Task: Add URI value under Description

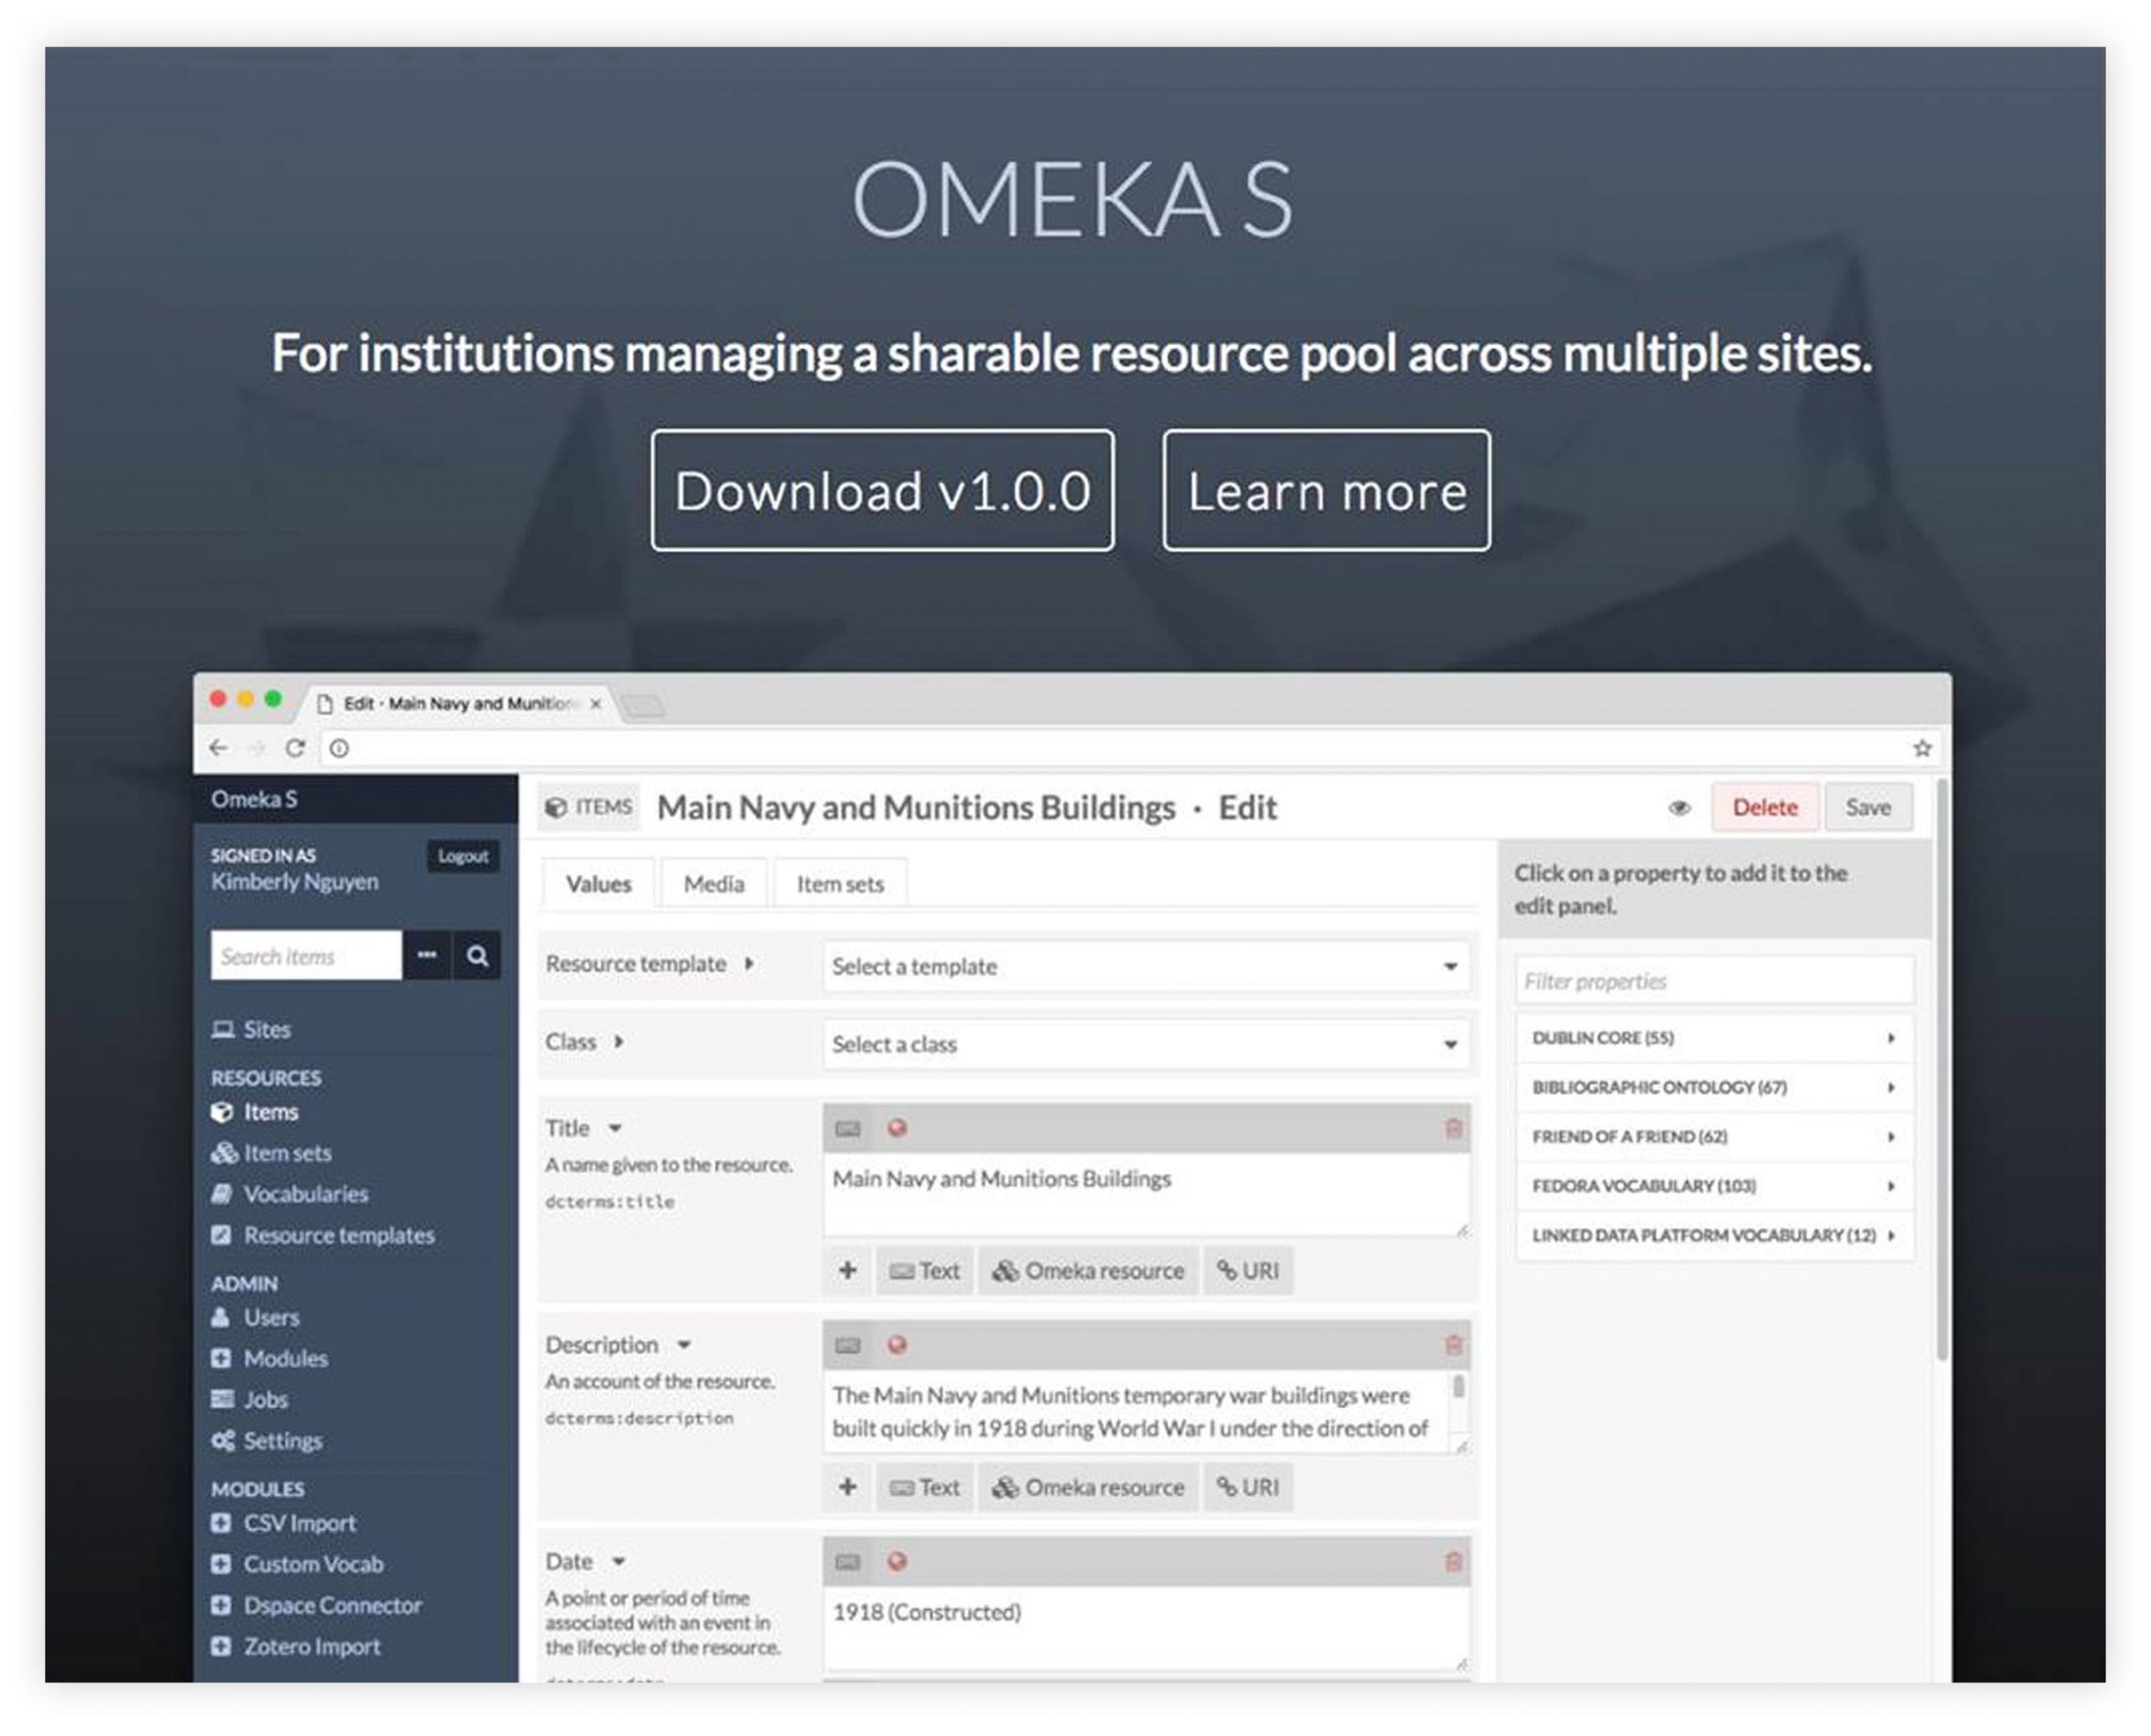Action: point(1247,1487)
